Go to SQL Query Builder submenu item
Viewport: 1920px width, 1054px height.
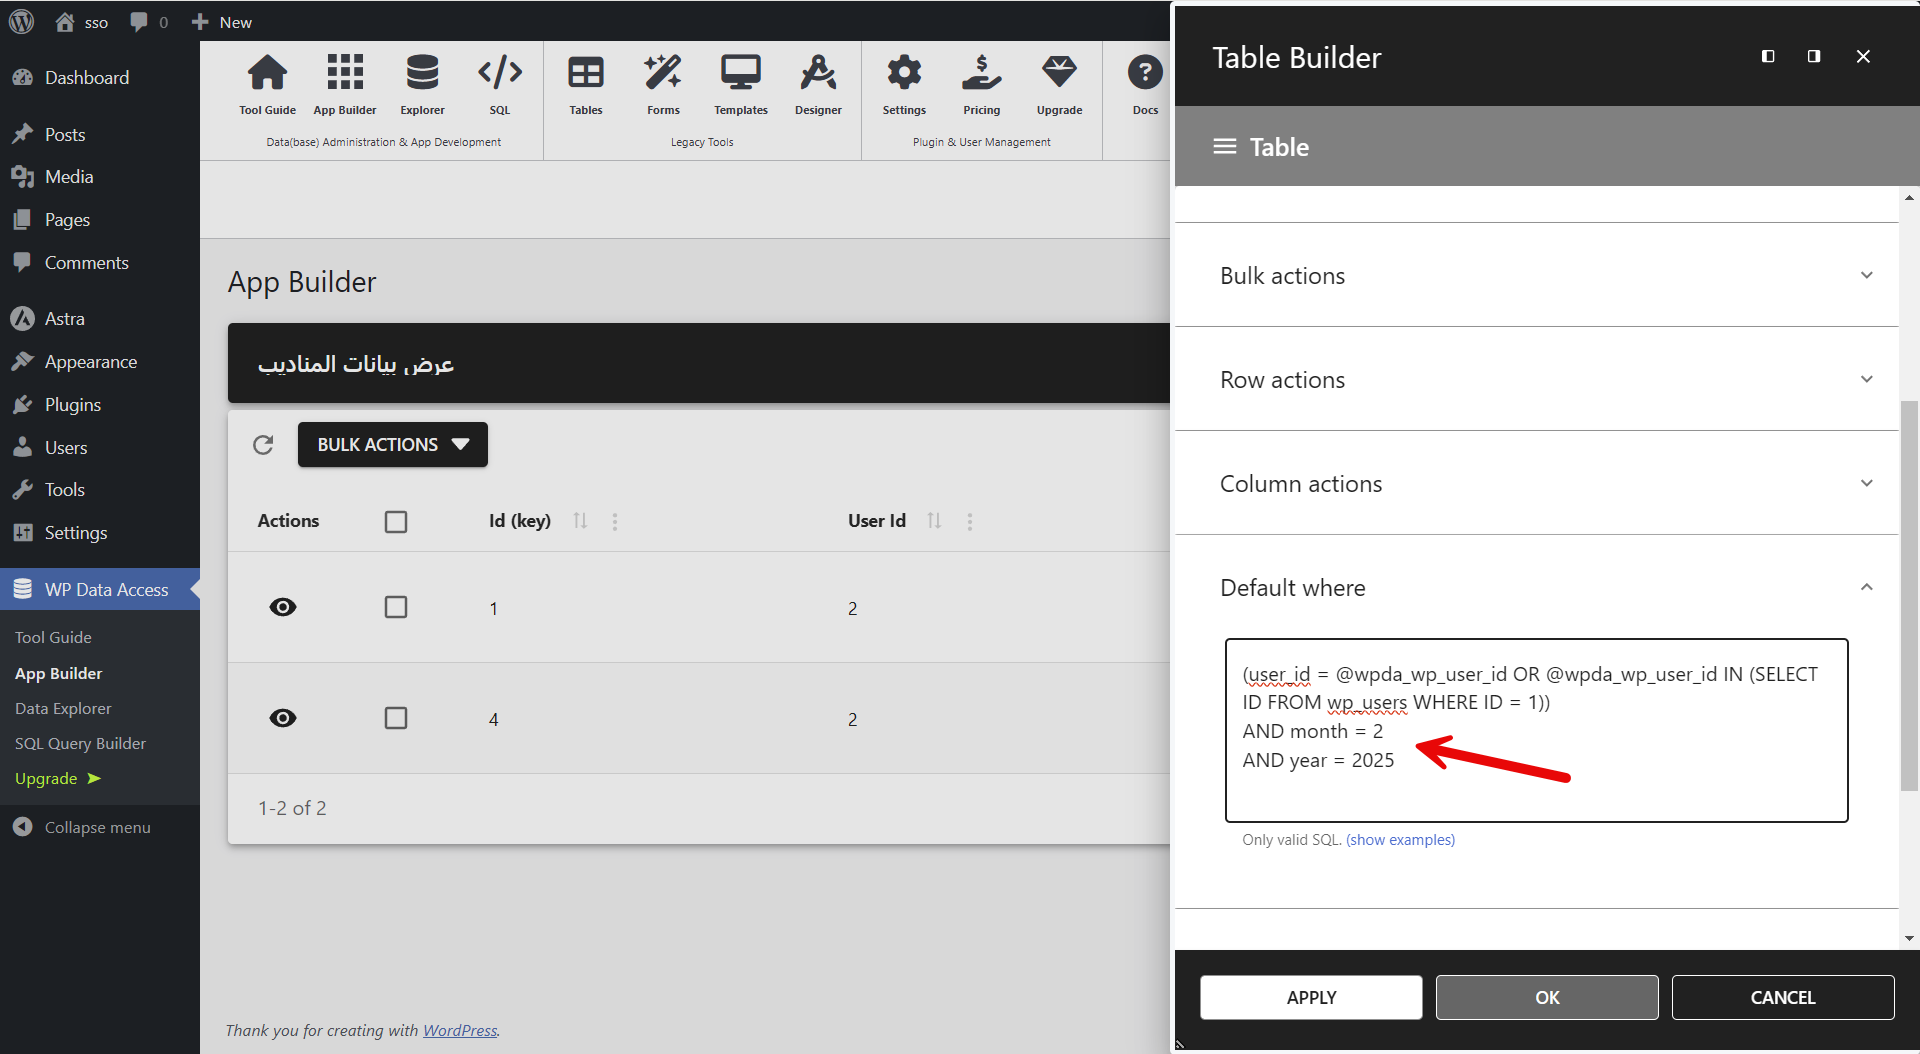[x=80, y=743]
